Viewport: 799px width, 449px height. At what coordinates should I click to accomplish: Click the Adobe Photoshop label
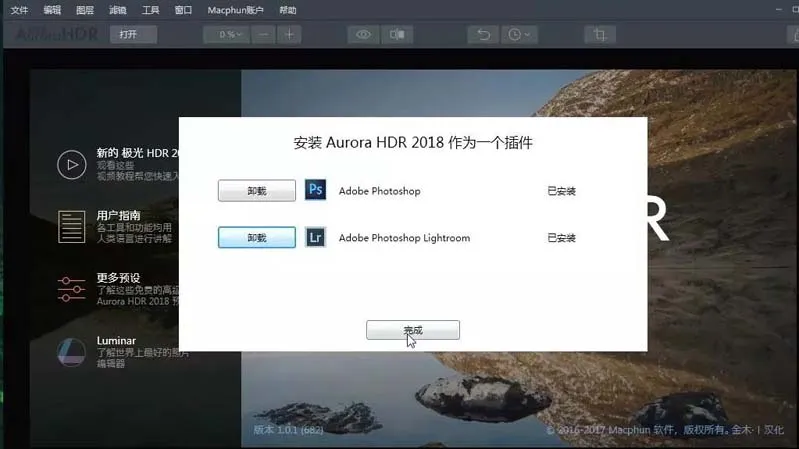[x=380, y=191]
